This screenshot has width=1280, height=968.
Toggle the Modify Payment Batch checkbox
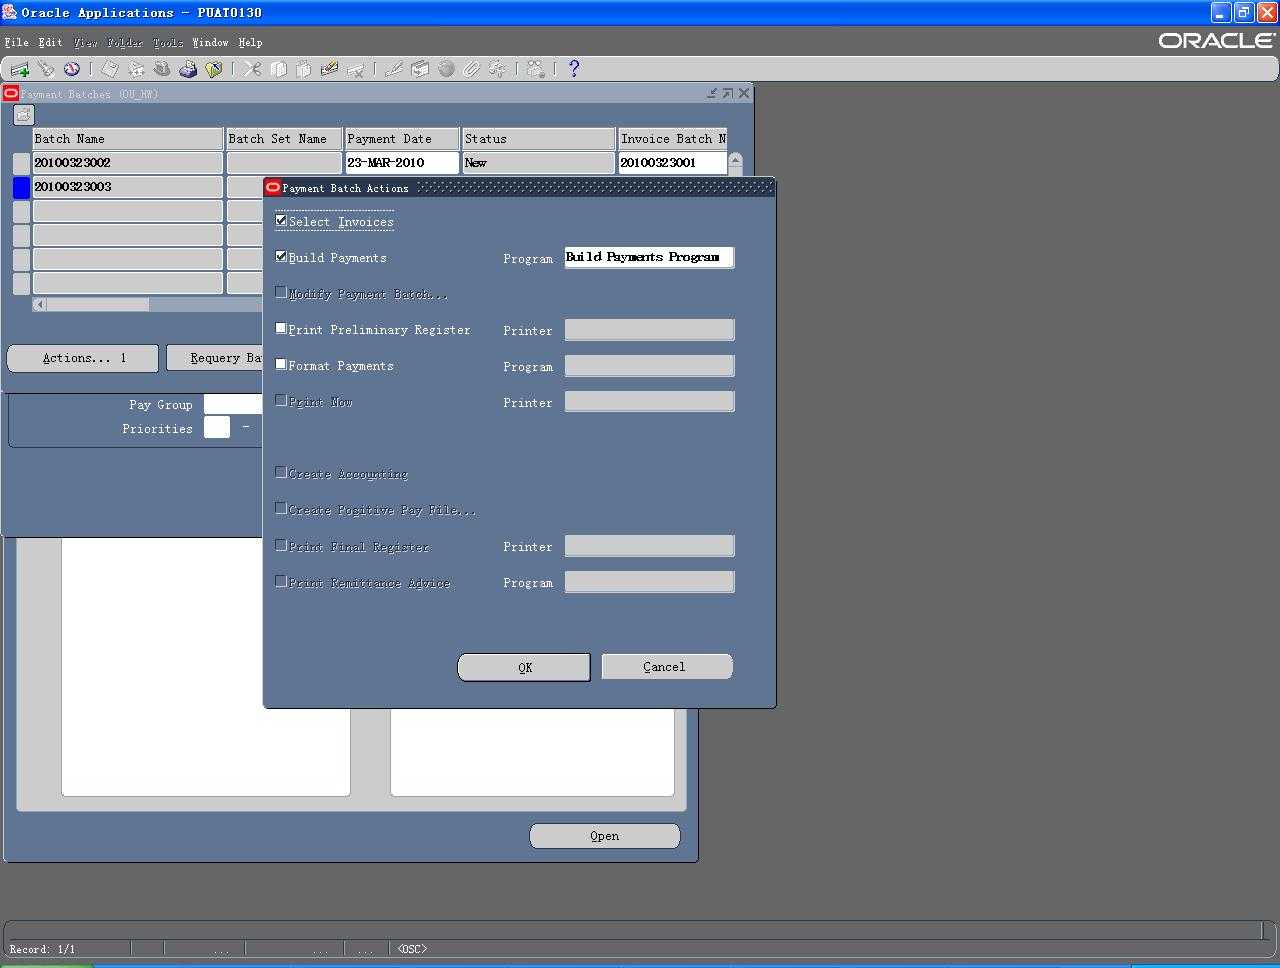(281, 292)
